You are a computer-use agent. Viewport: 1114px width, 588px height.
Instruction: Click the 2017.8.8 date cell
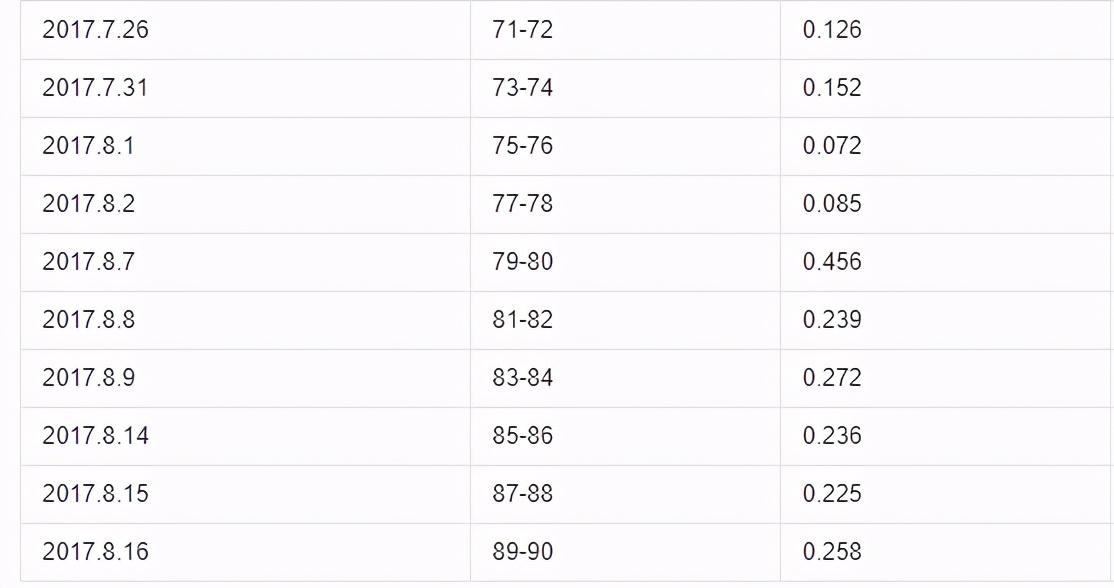coord(88,320)
